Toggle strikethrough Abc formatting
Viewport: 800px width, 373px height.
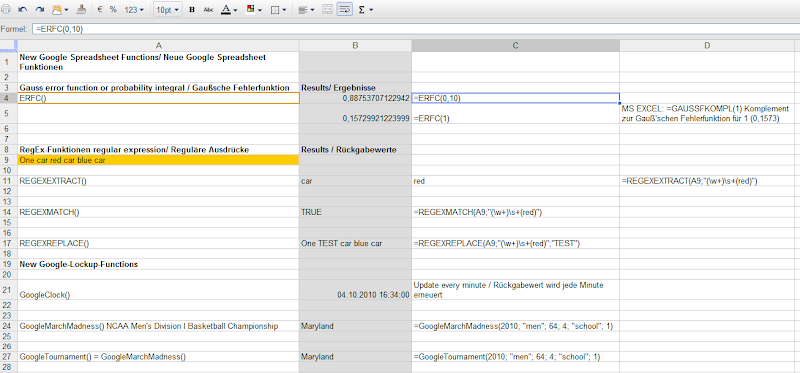(x=208, y=9)
